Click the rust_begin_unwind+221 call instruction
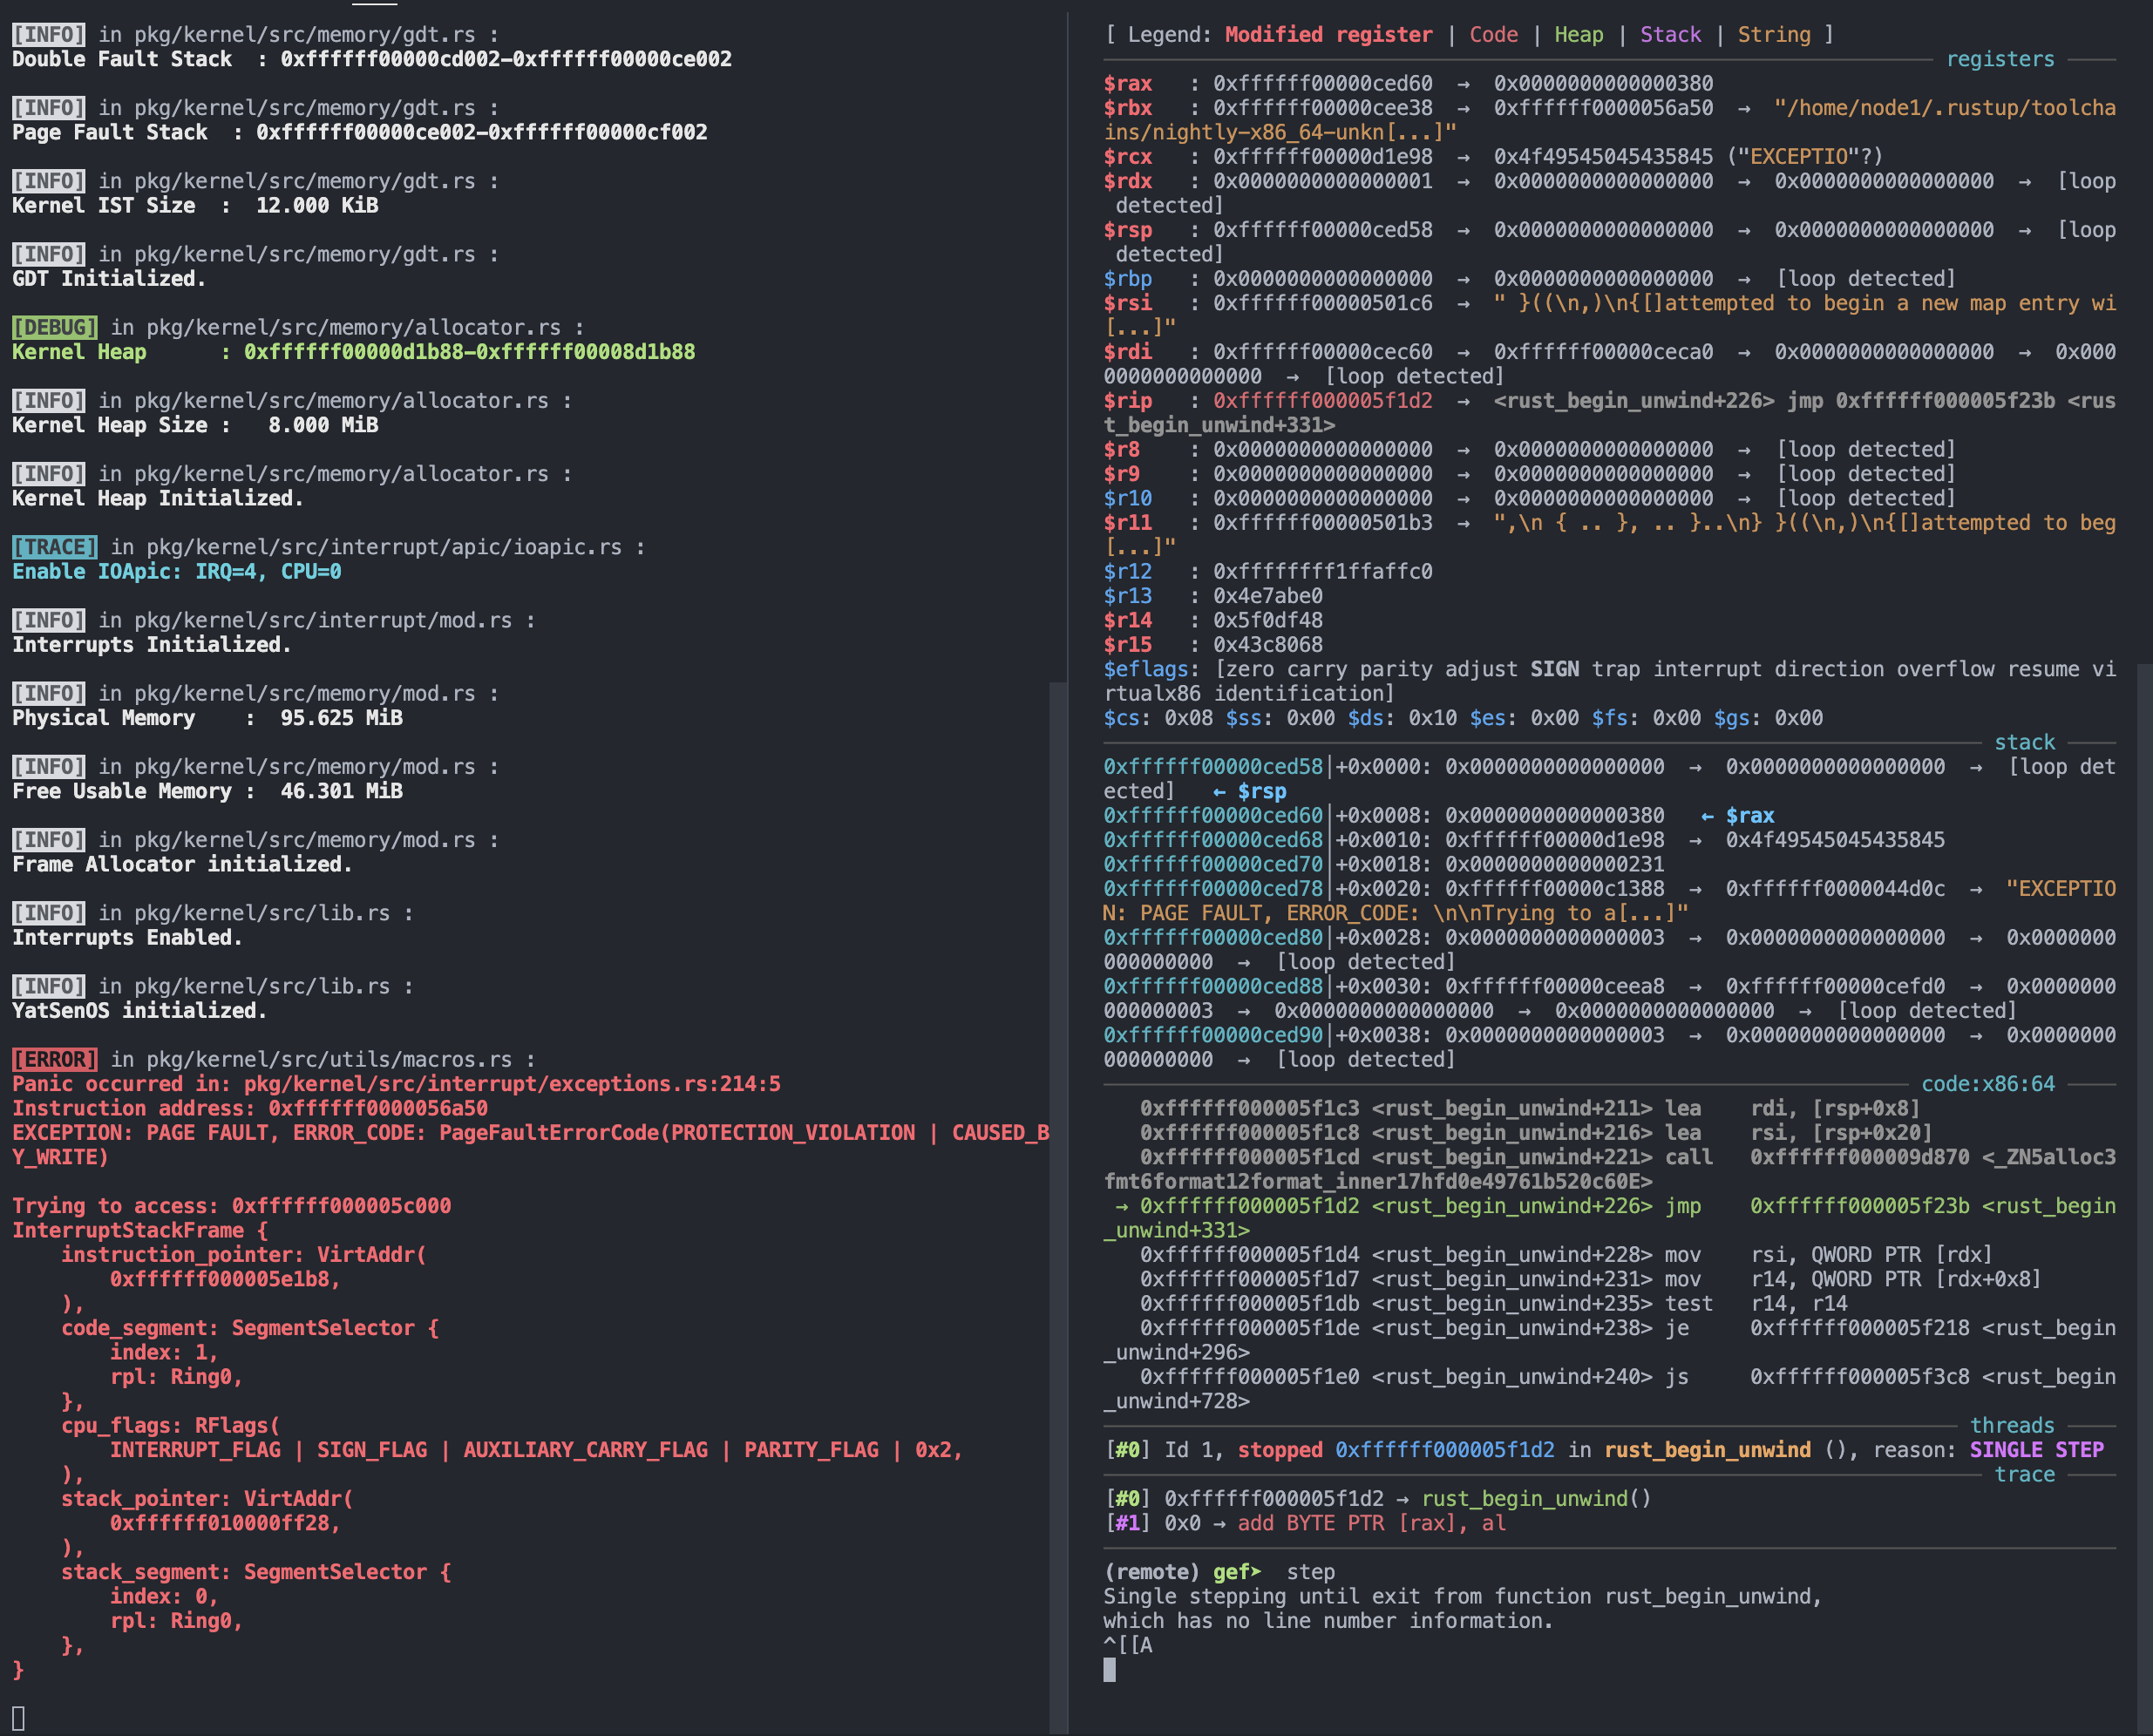 coord(1609,1169)
